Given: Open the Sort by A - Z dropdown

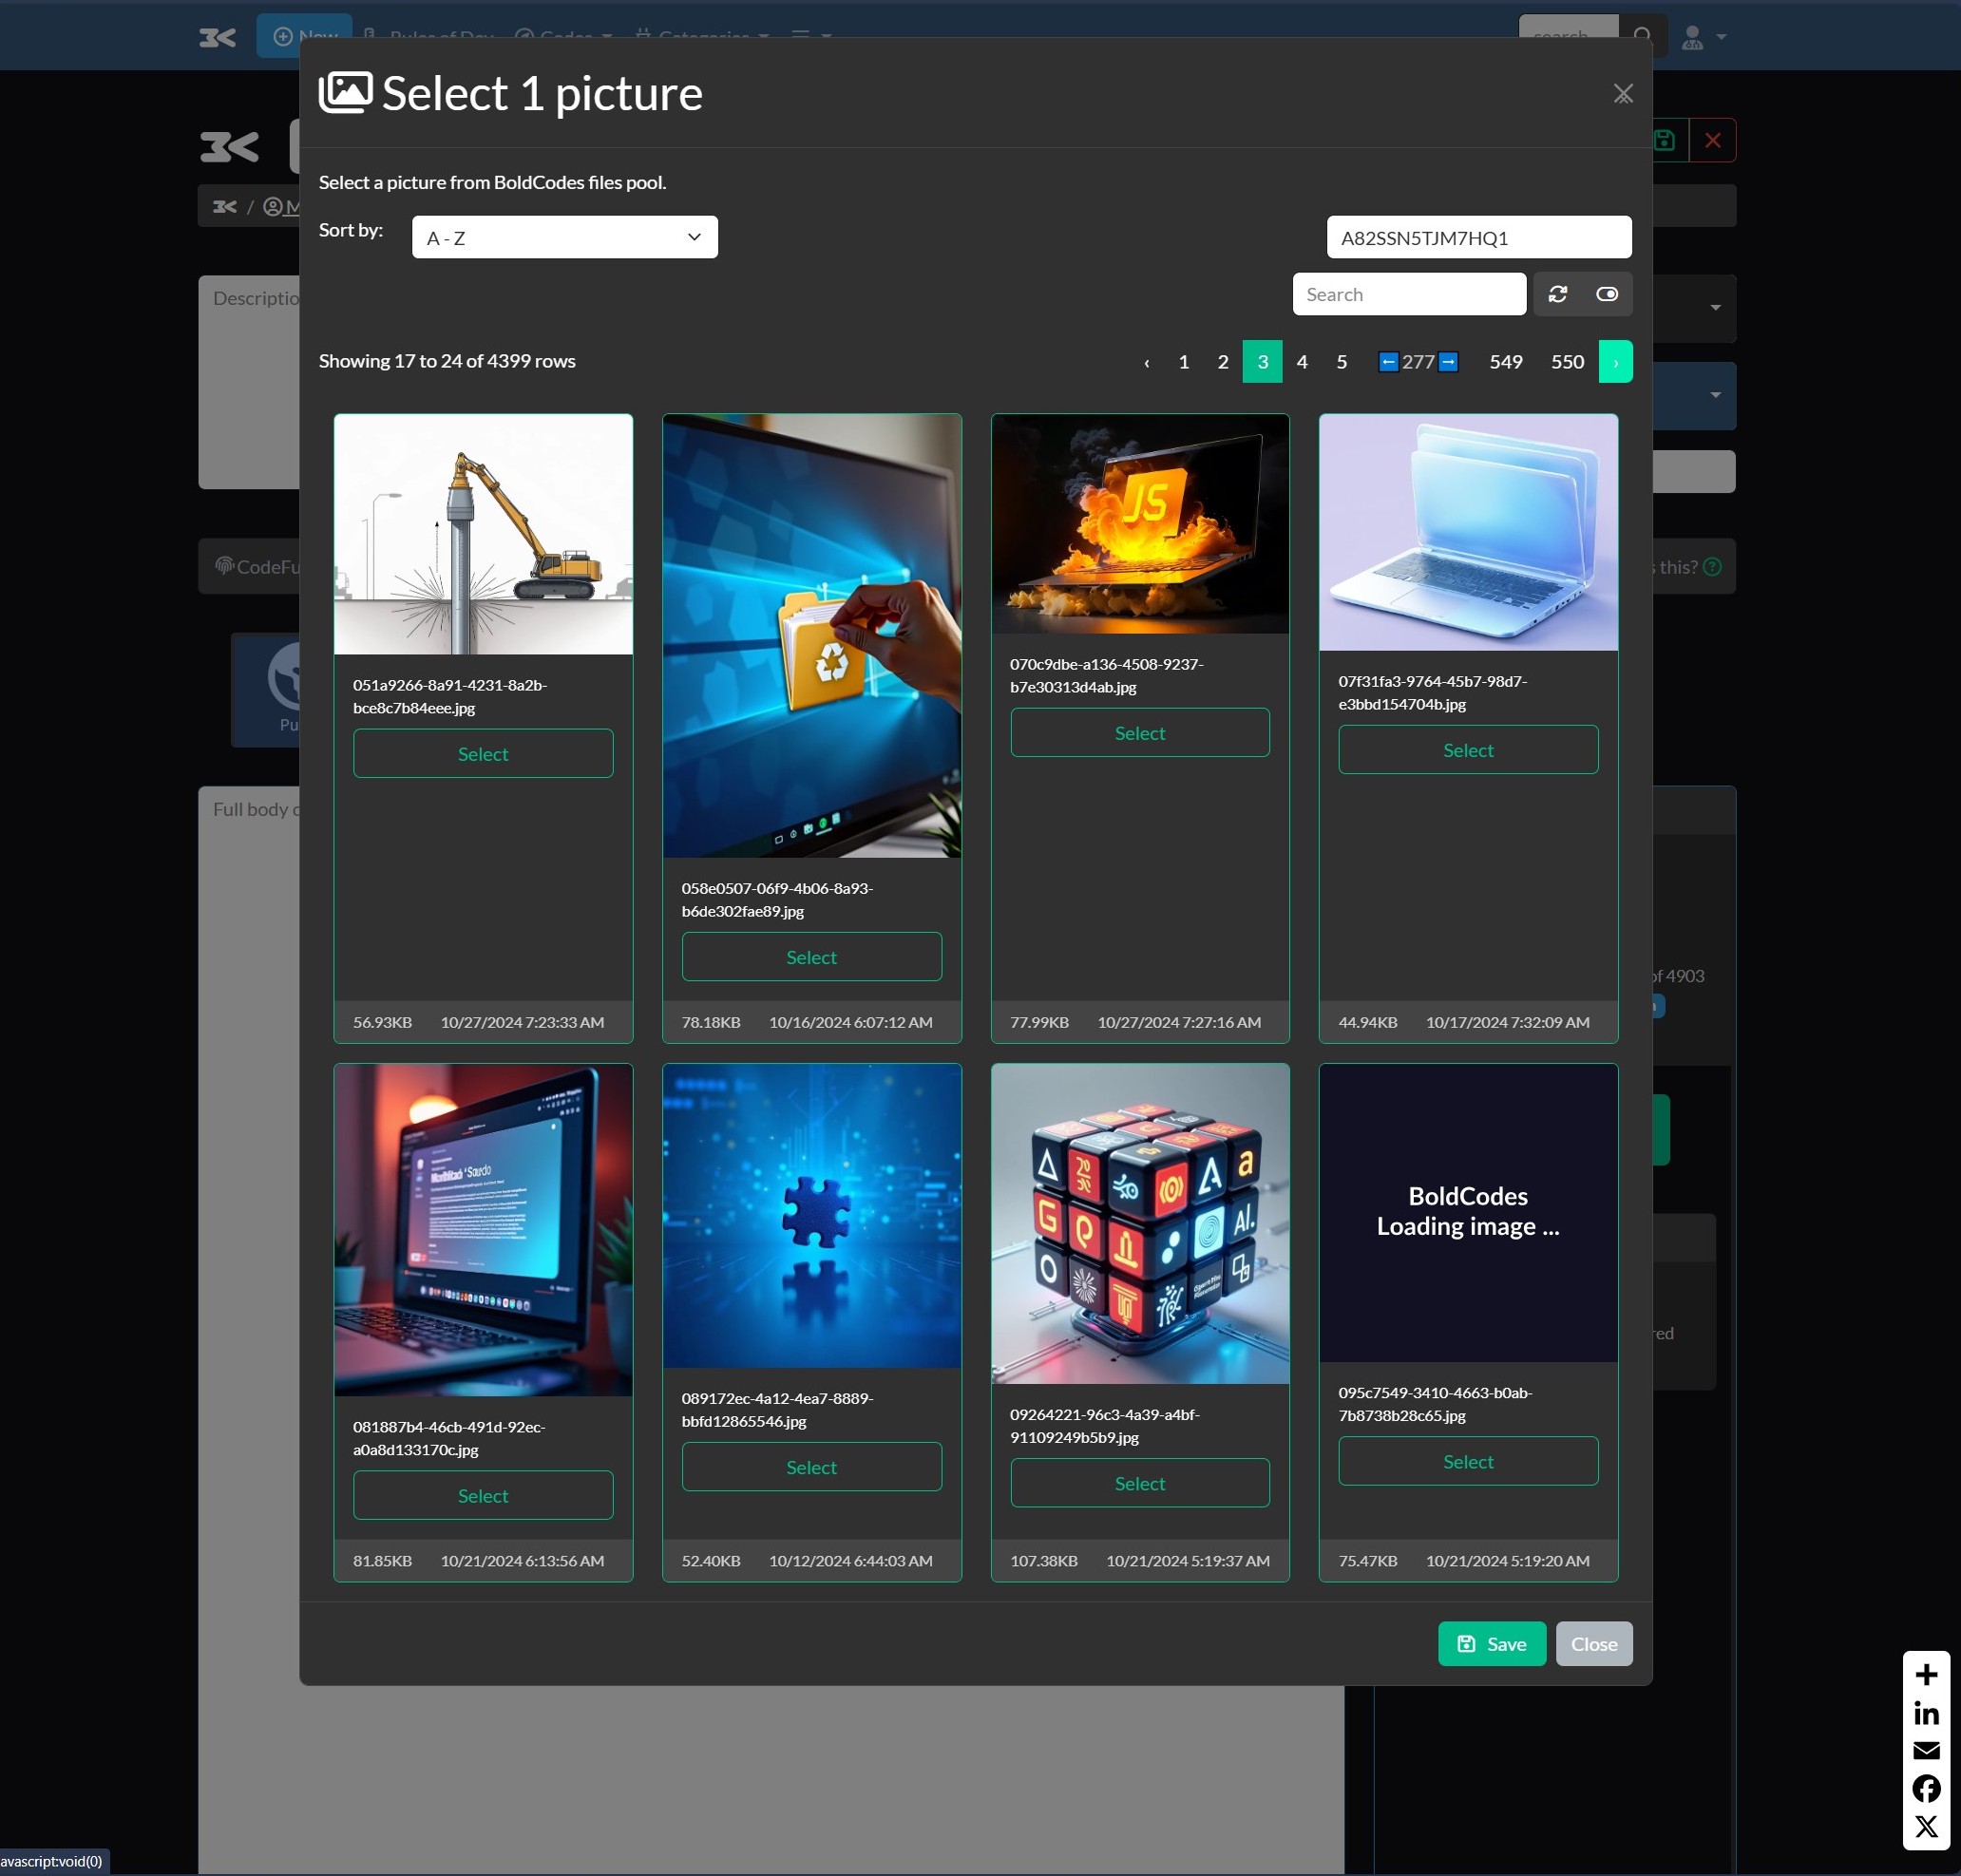Looking at the screenshot, I should [x=564, y=238].
